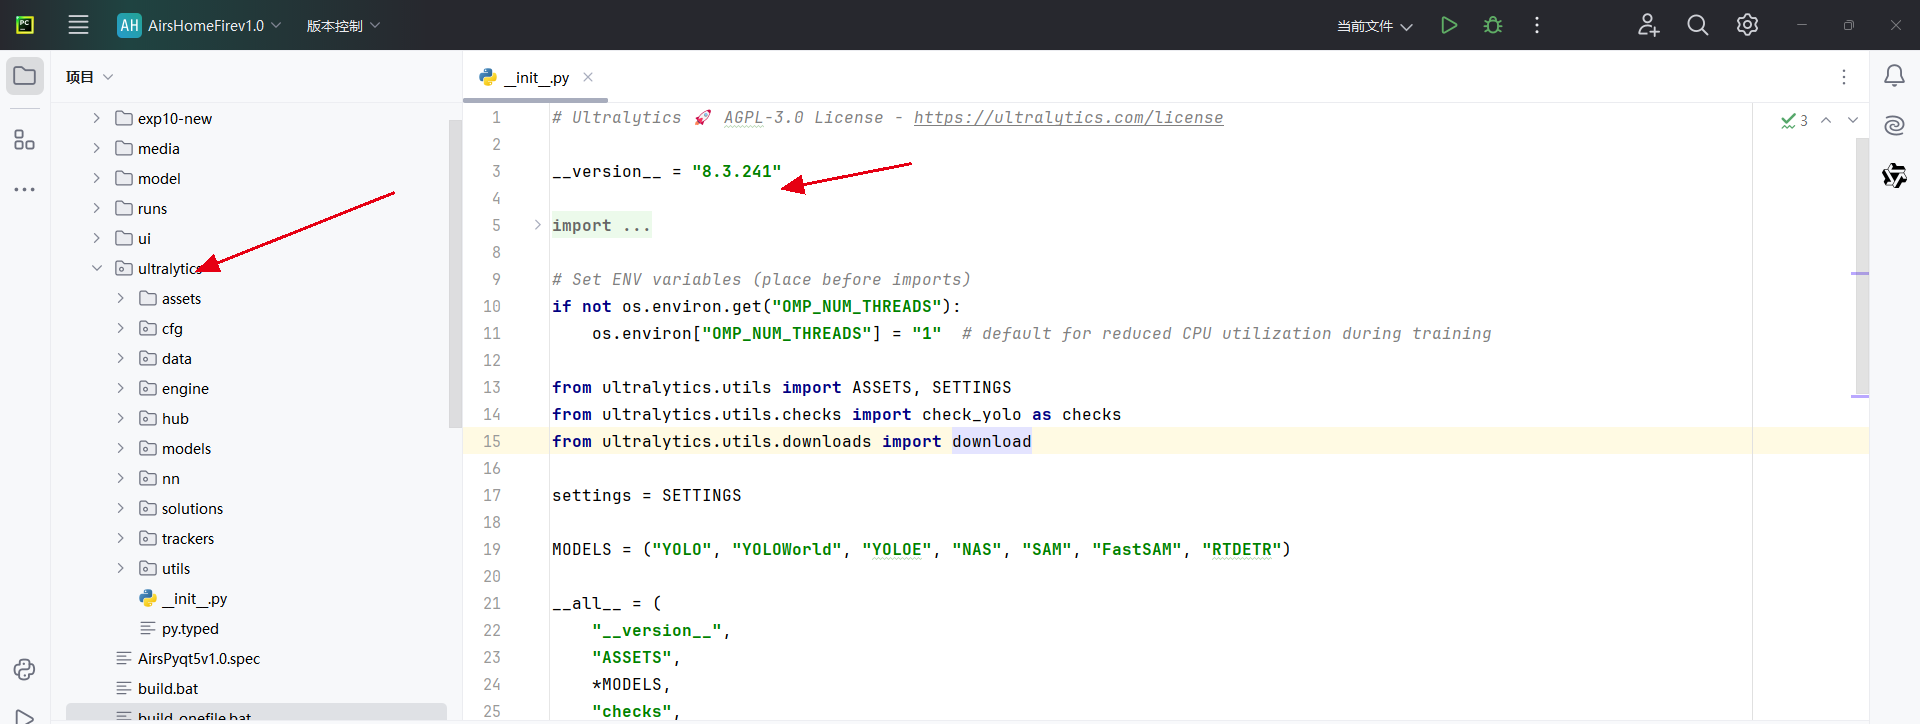Screen dimensions: 1920x724
Task: Open Code With Me add-user icon
Action: [1648, 25]
